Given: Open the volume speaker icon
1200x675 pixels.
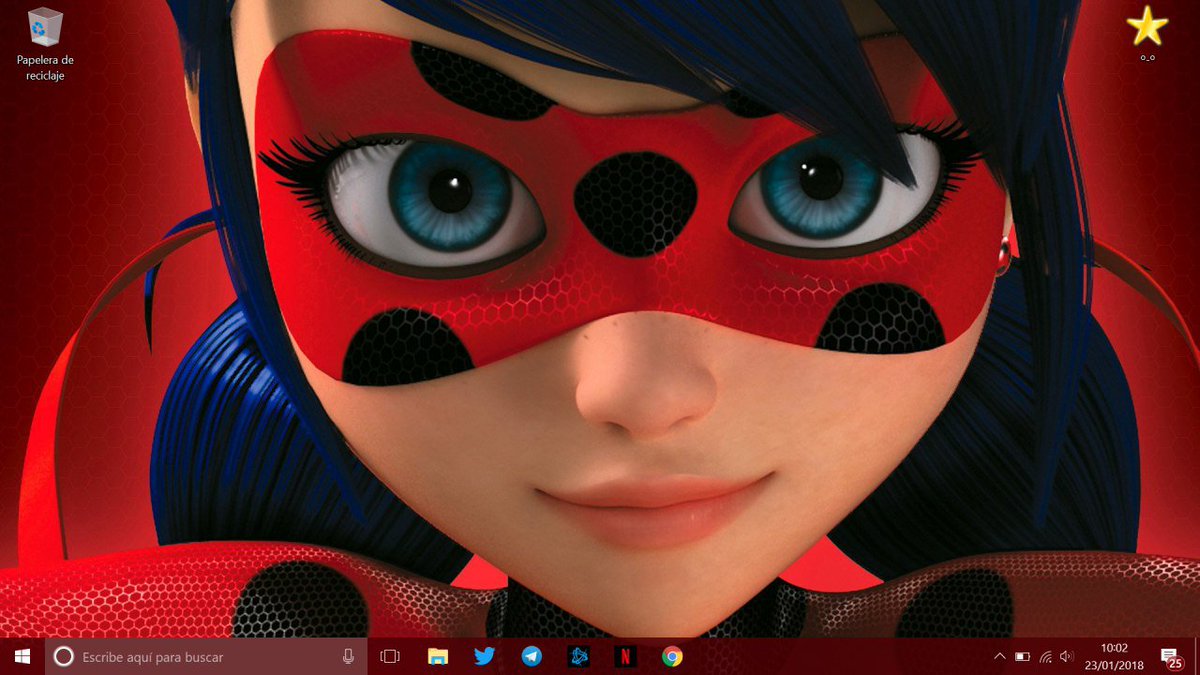Looking at the screenshot, I should (x=1067, y=657).
